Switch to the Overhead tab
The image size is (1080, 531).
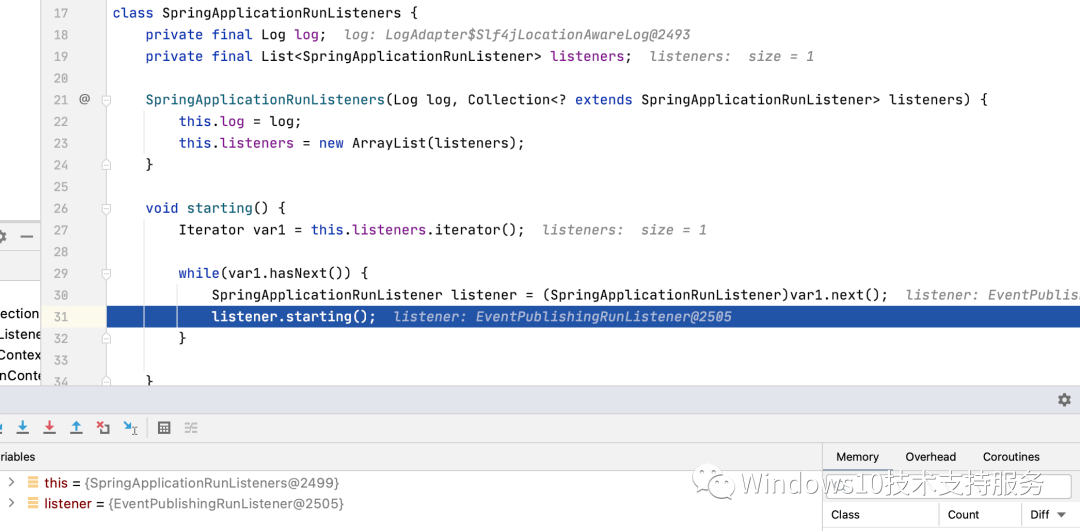point(931,457)
